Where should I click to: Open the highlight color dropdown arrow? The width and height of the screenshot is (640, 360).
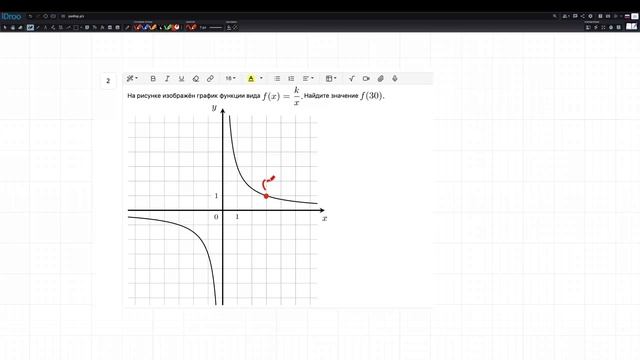261,78
